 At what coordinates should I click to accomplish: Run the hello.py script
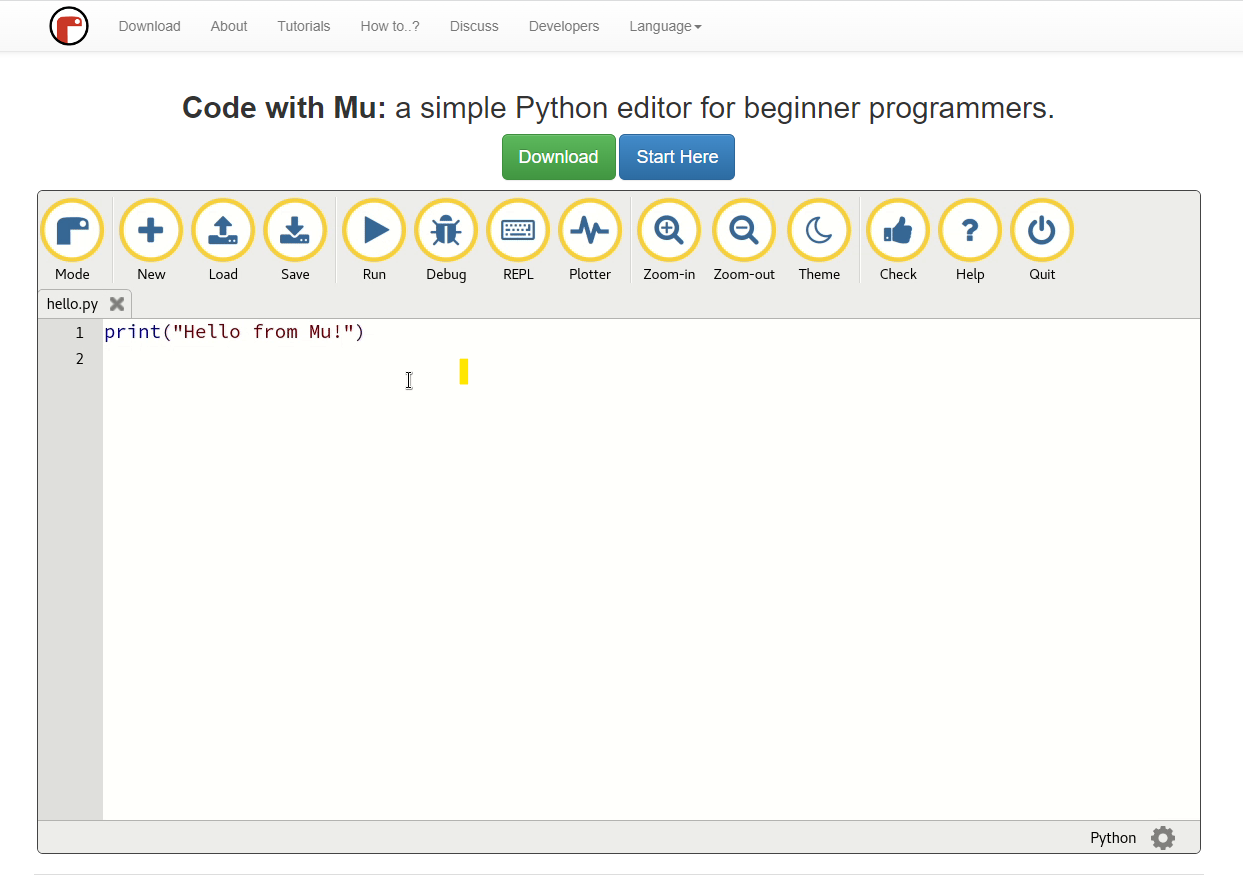tap(374, 231)
